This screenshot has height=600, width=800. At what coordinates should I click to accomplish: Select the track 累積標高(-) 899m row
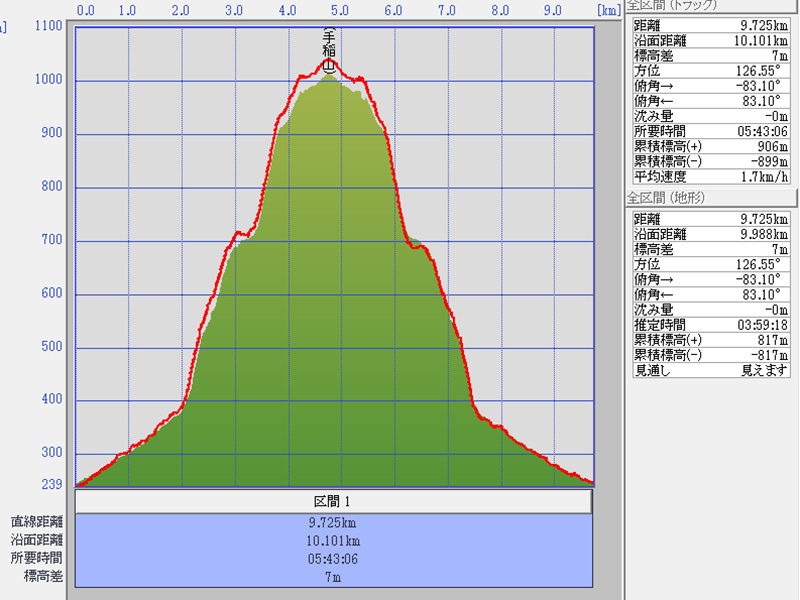[711, 161]
